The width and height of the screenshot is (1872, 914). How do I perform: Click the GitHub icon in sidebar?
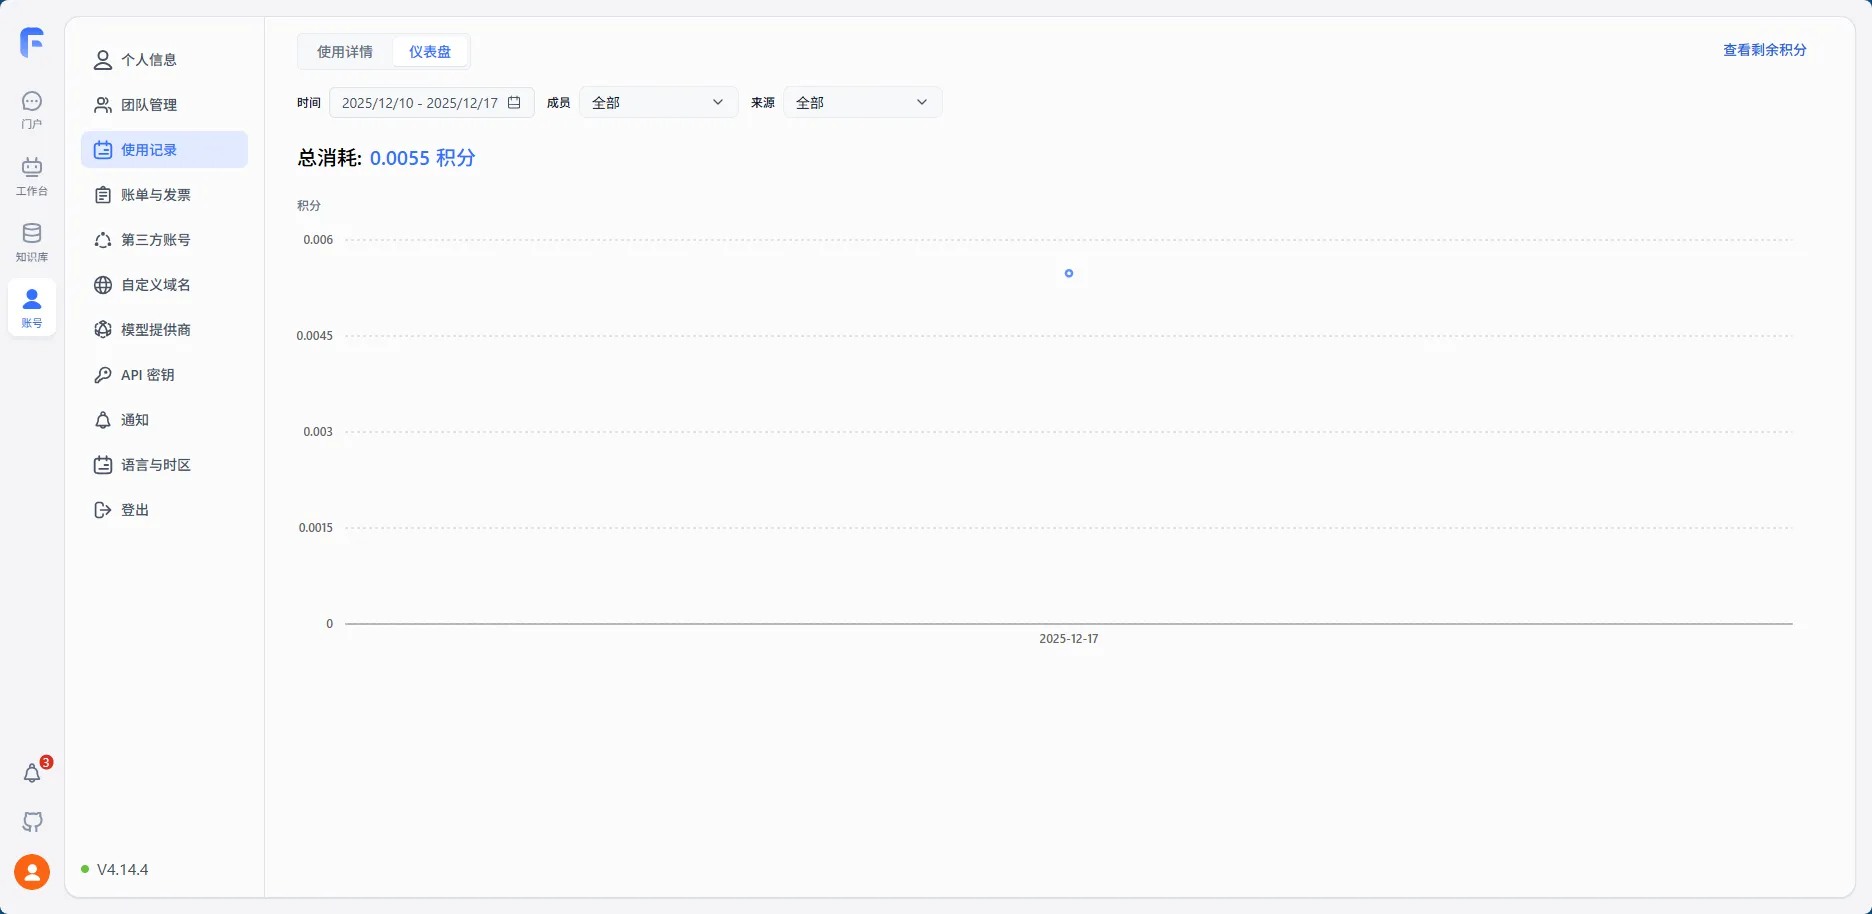[32, 822]
